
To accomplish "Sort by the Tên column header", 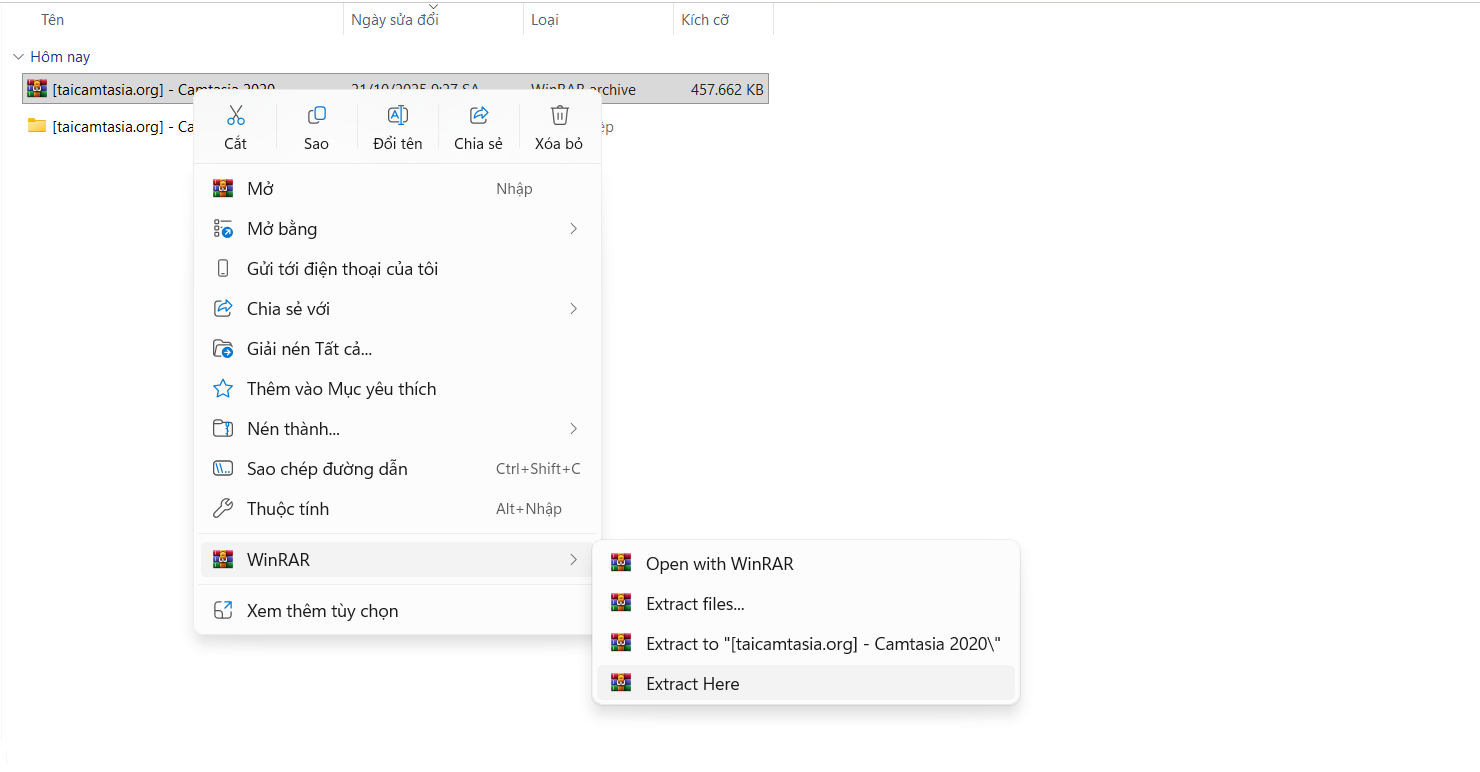I will tap(52, 20).
